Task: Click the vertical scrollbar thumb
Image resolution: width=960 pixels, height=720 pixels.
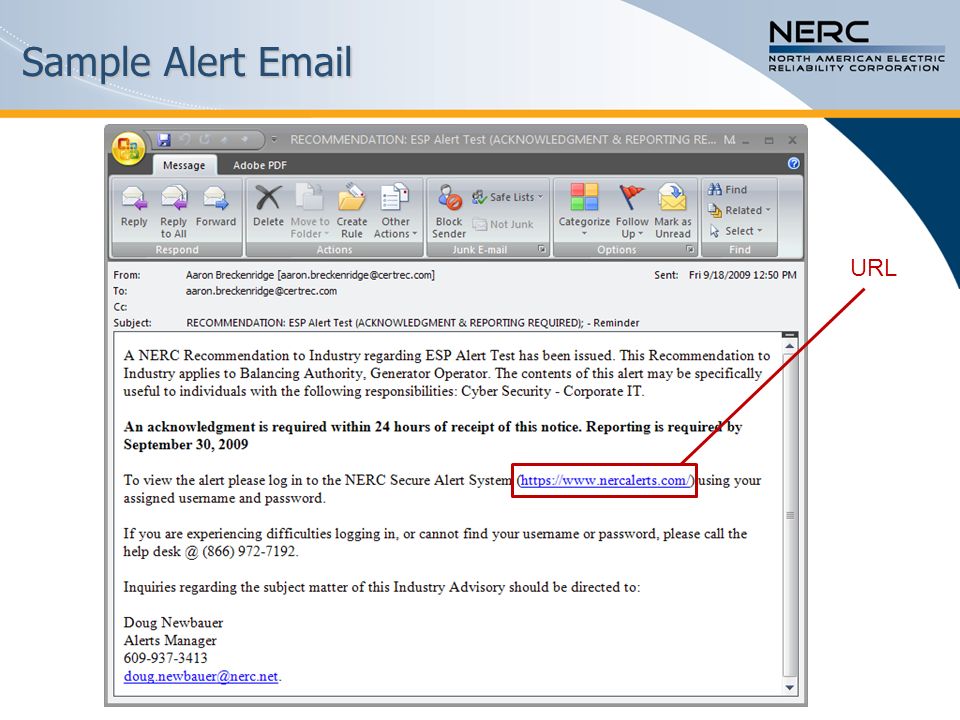Action: click(x=790, y=515)
